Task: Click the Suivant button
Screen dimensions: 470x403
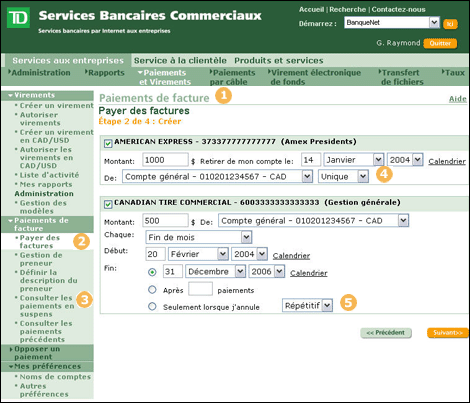Action: point(448,333)
